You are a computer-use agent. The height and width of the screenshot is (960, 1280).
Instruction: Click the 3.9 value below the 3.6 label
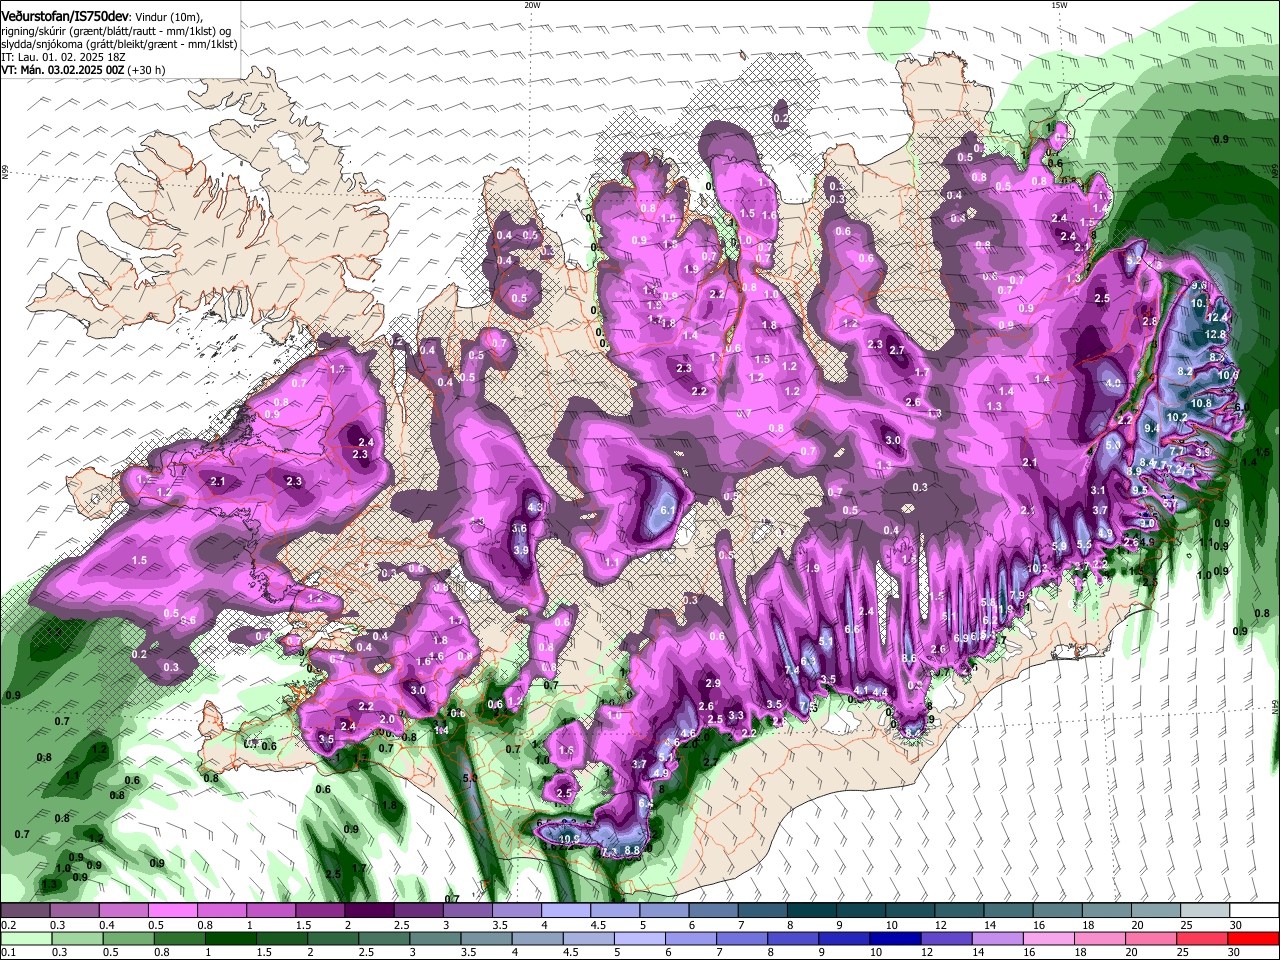(520, 550)
